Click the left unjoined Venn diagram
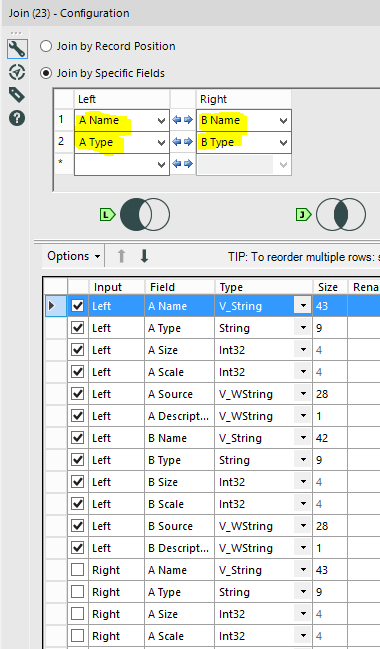The width and height of the screenshot is (380, 649). (x=145, y=214)
